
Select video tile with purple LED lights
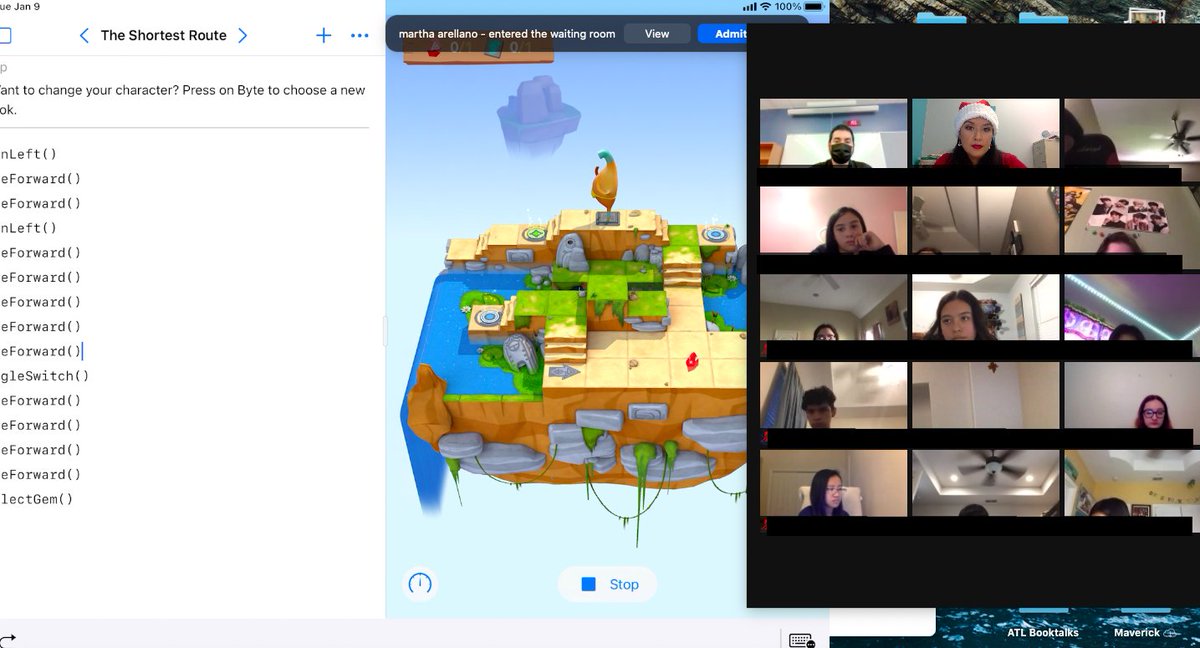(1132, 308)
